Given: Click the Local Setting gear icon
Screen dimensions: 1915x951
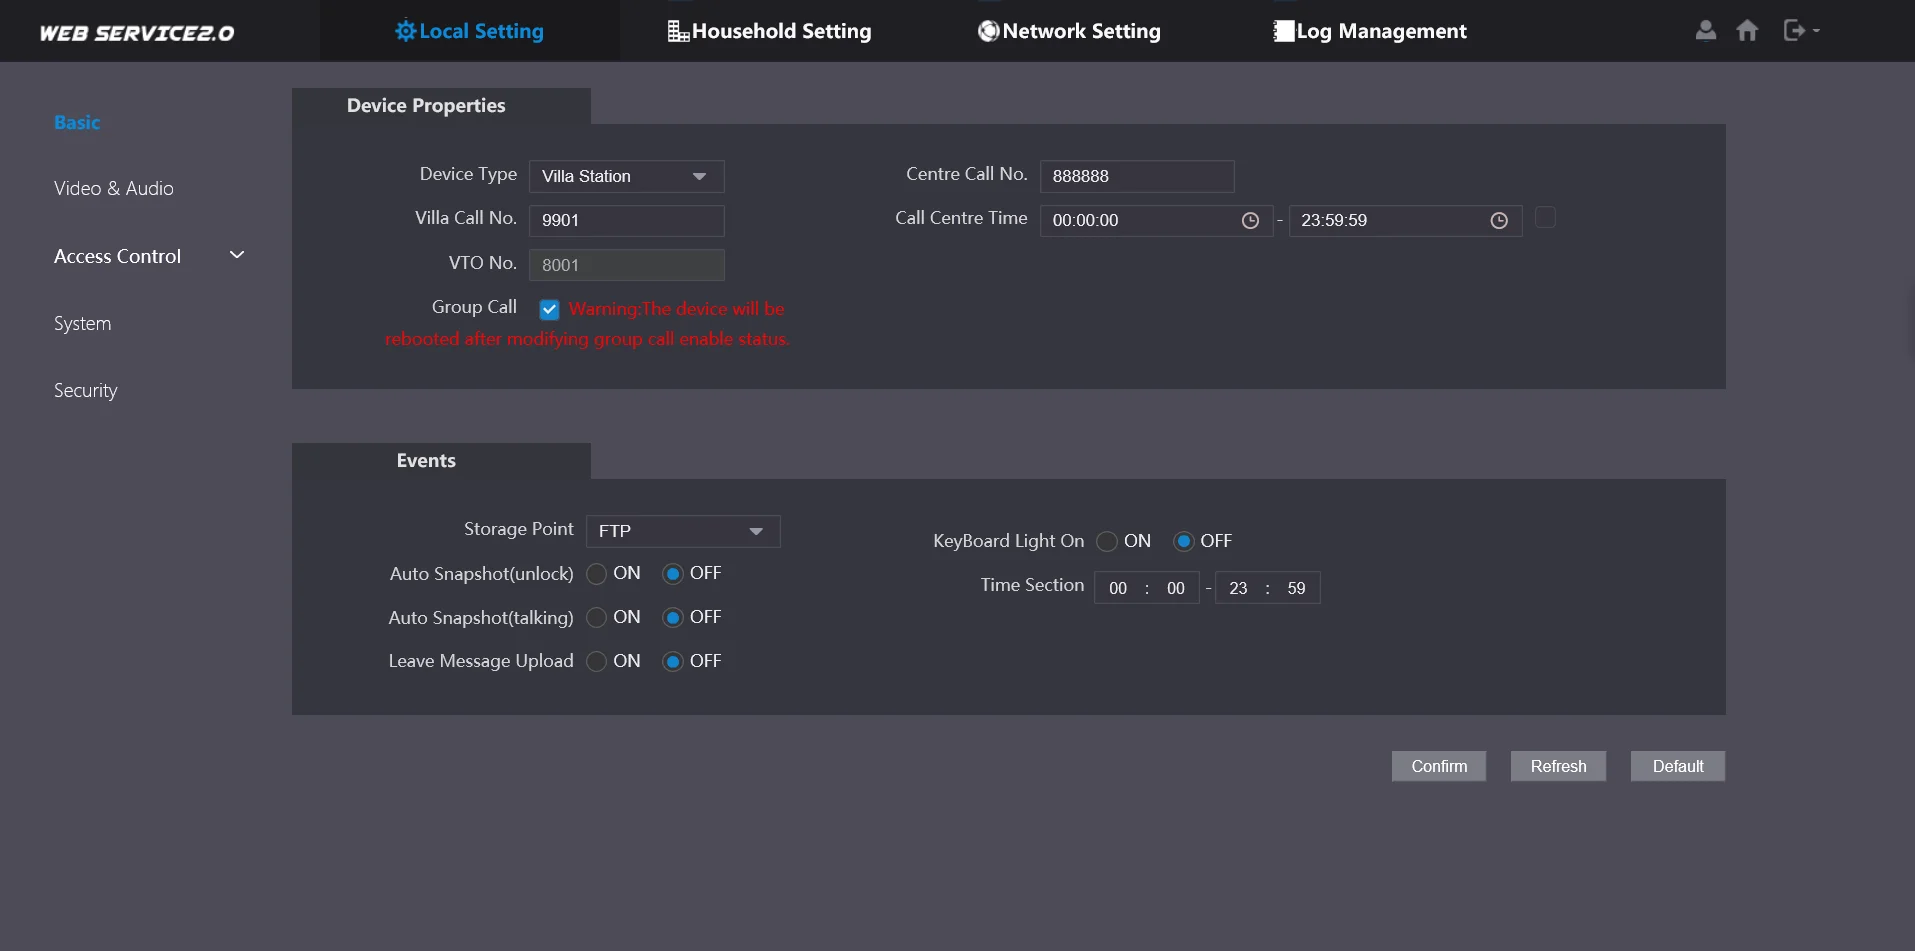Looking at the screenshot, I should pos(405,31).
